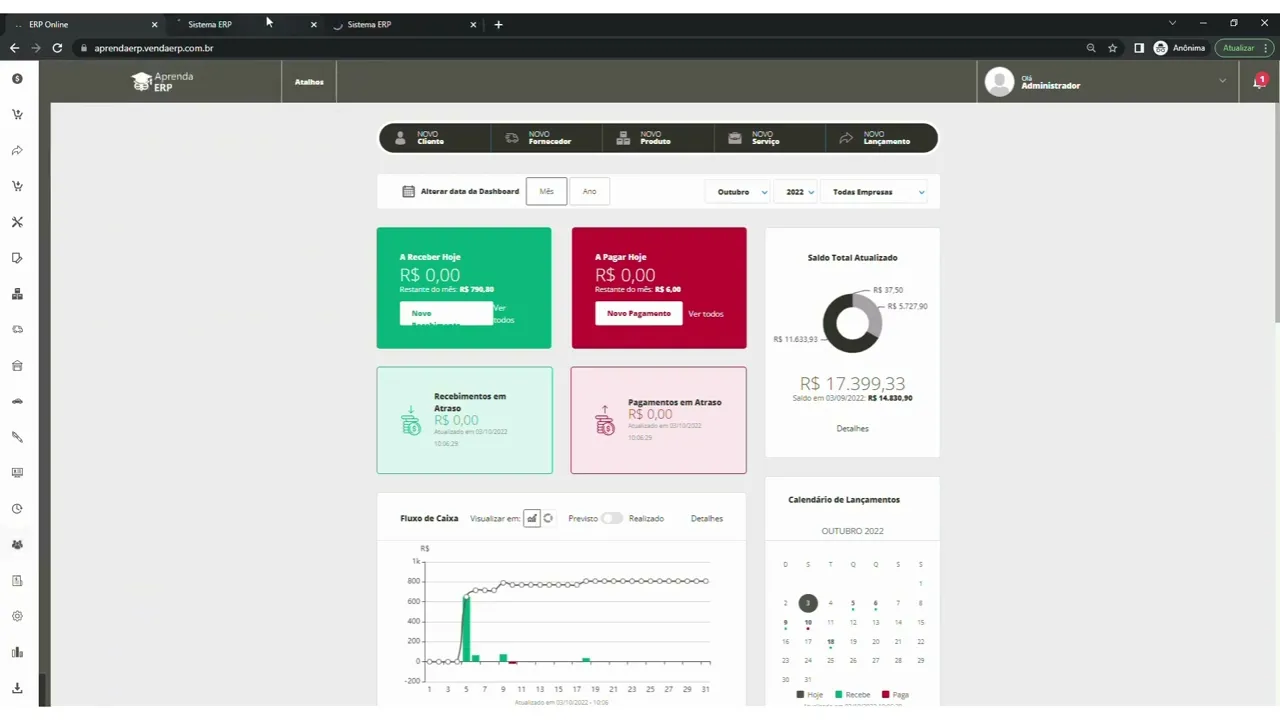The height and width of the screenshot is (720, 1280).
Task: Open the monitor screen icon in sidebar
Action: (x=17, y=473)
